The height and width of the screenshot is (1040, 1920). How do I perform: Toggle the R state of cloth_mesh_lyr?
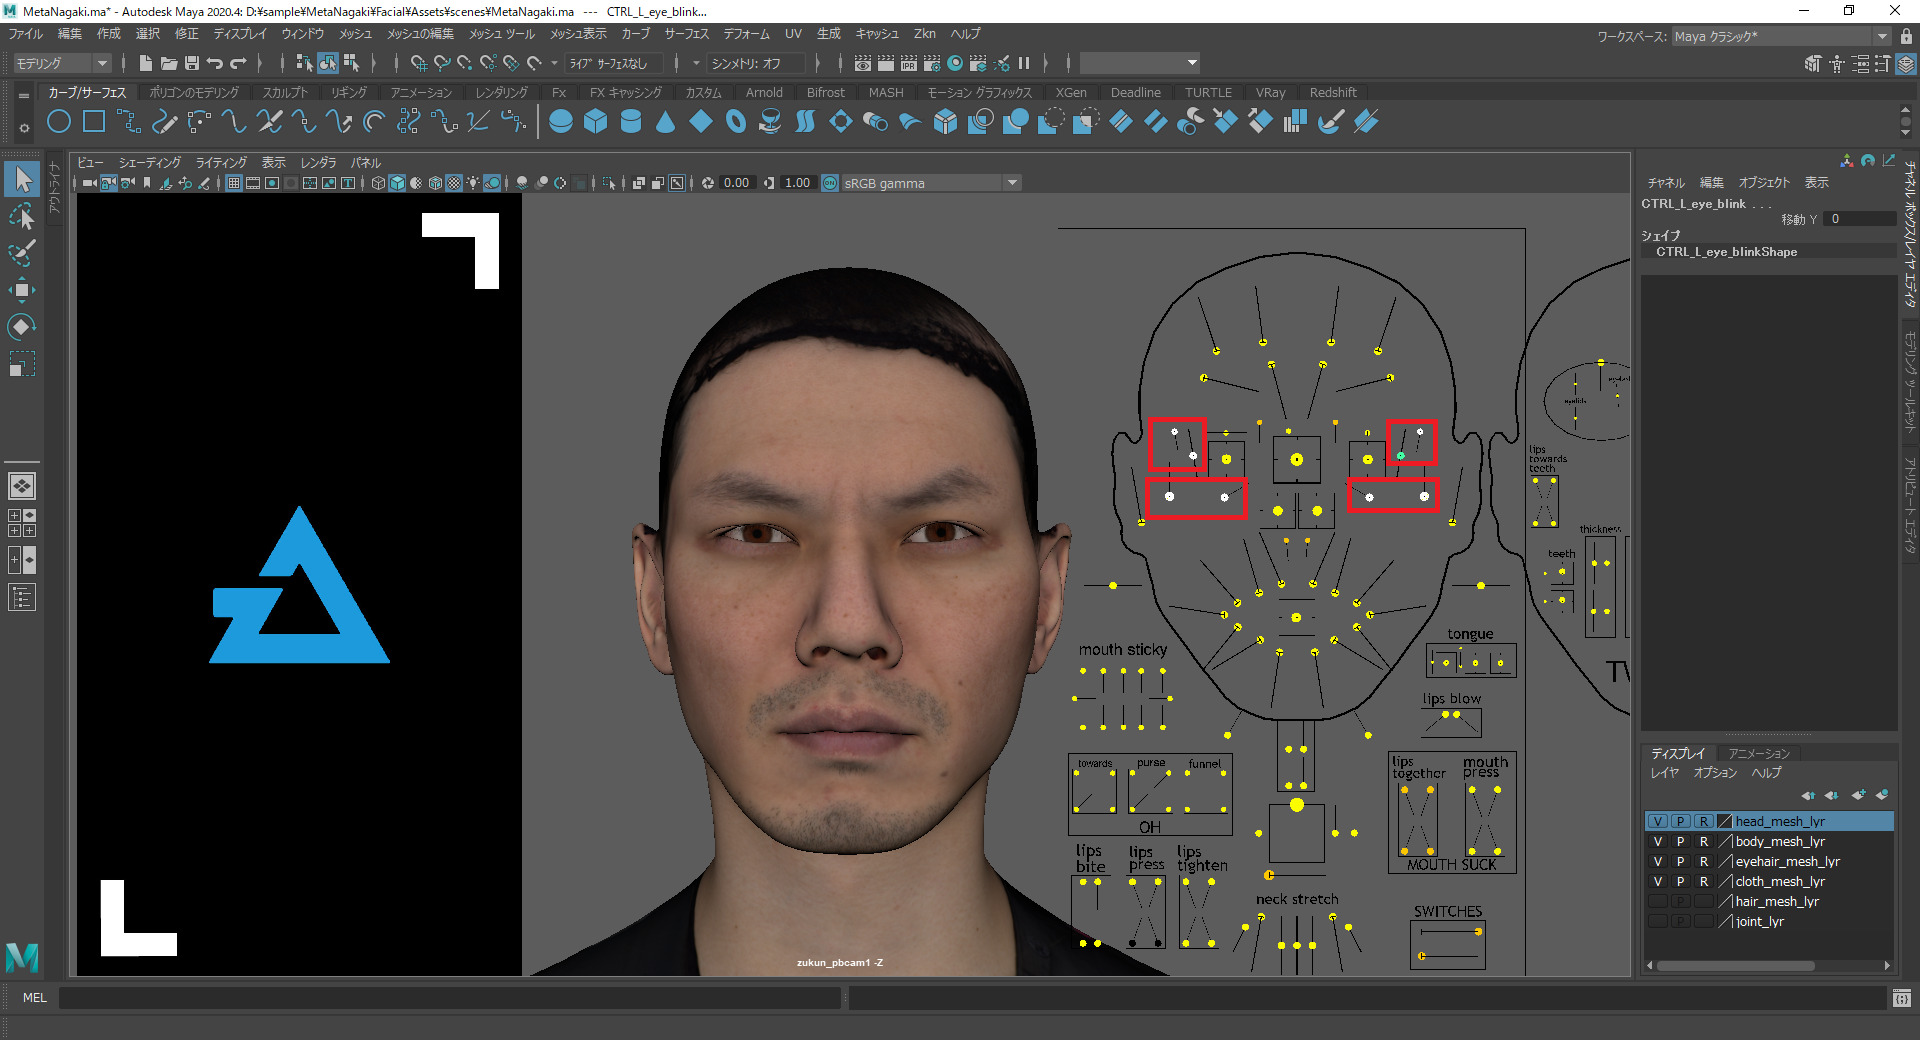tap(1703, 881)
